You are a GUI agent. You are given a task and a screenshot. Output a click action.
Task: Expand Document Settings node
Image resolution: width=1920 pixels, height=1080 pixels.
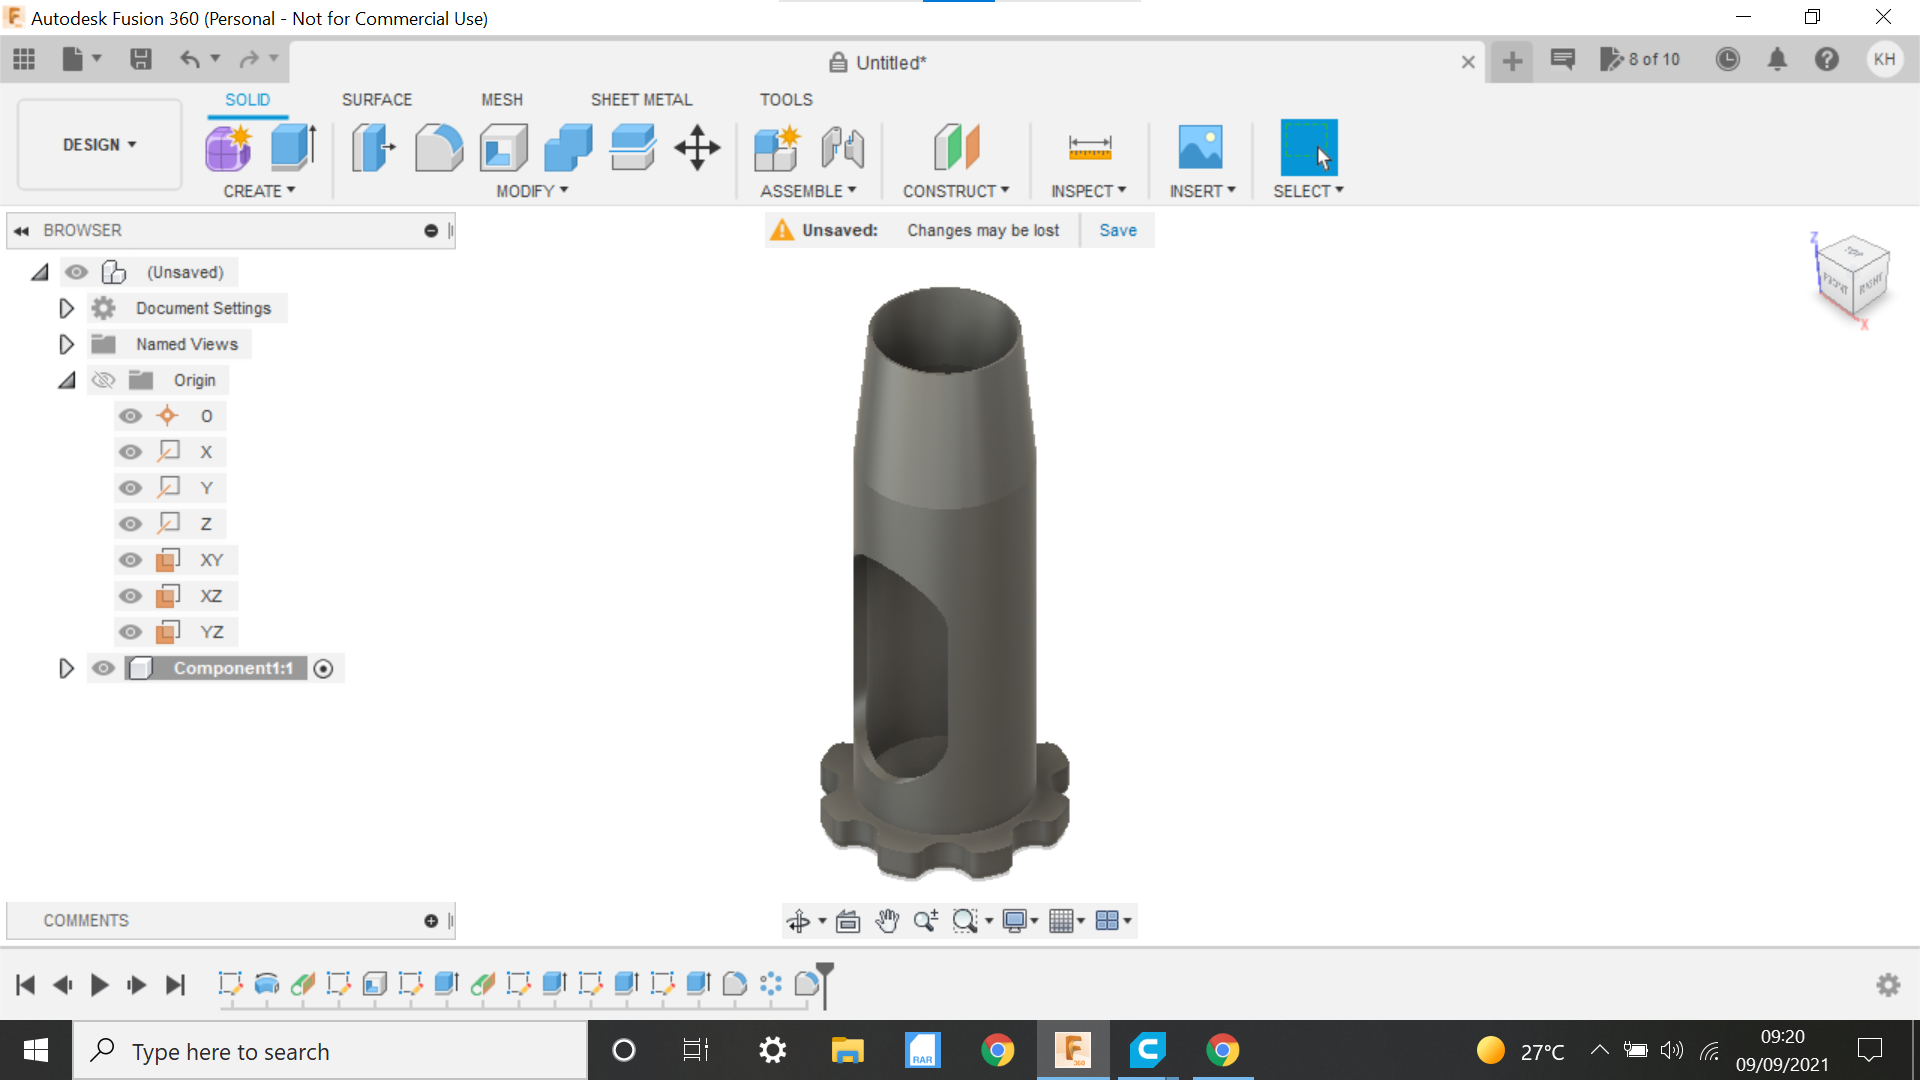pyautogui.click(x=66, y=308)
